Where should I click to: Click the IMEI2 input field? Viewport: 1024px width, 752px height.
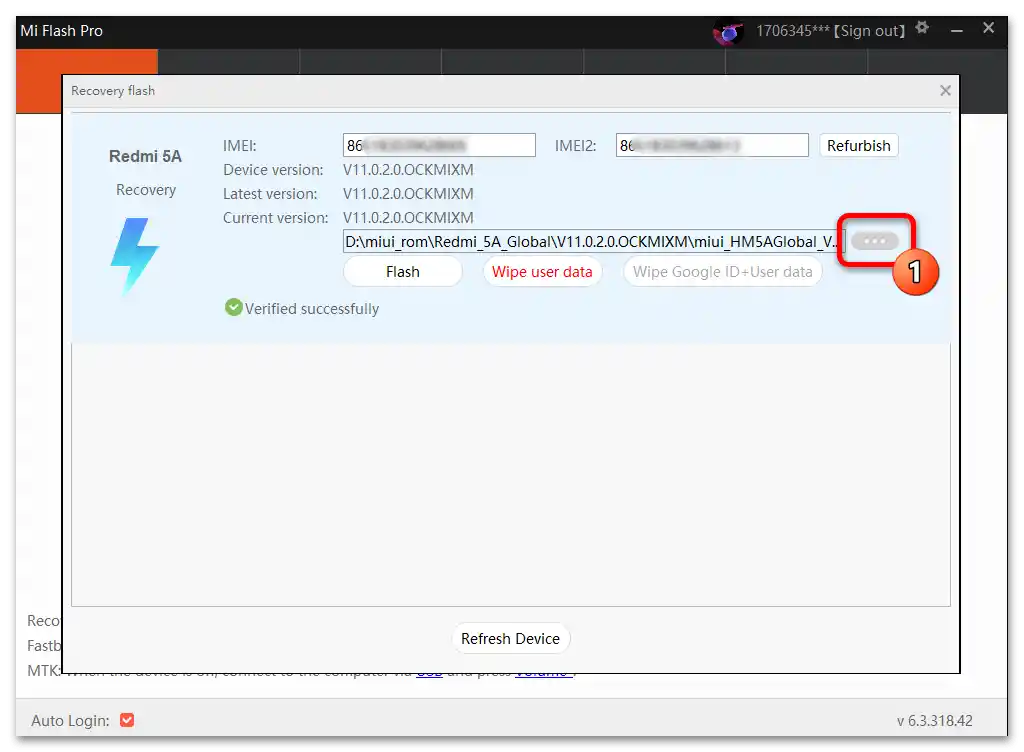712,145
